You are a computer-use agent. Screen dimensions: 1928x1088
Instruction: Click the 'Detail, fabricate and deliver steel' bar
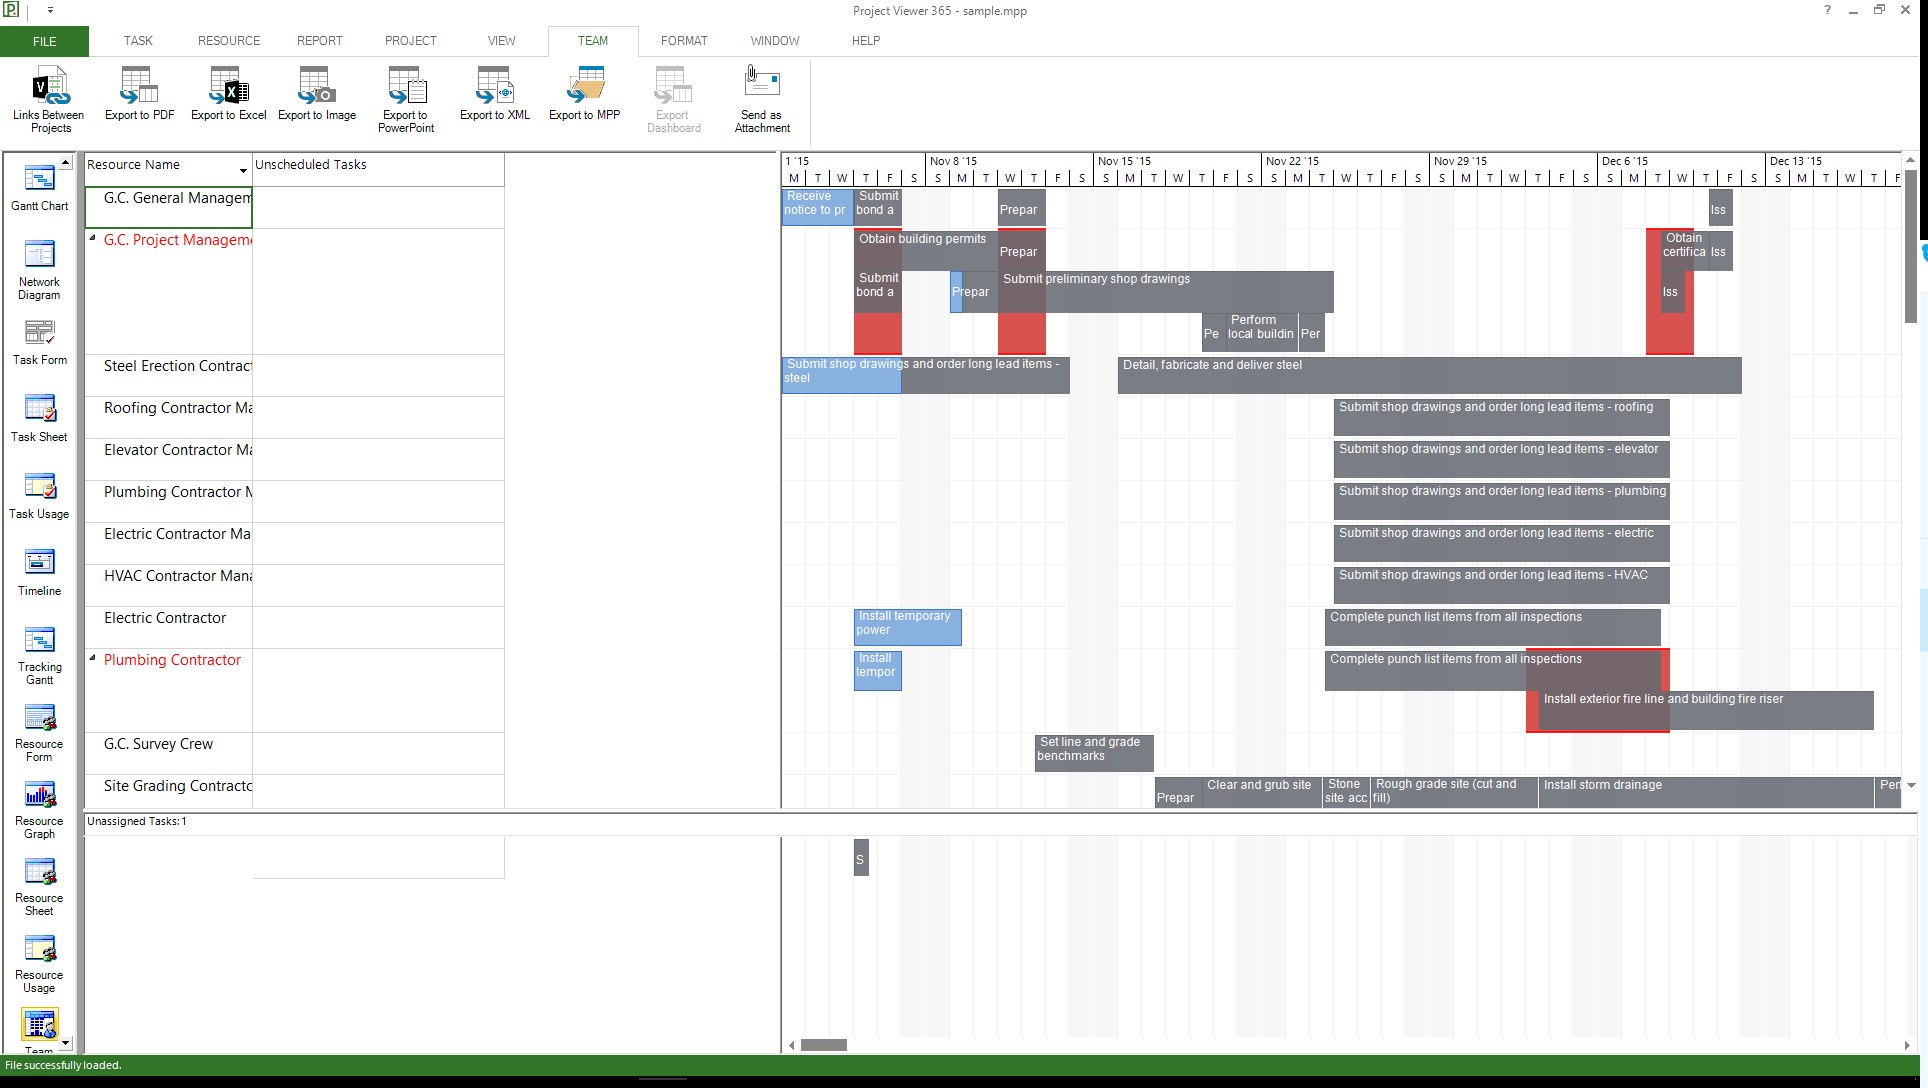1428,374
